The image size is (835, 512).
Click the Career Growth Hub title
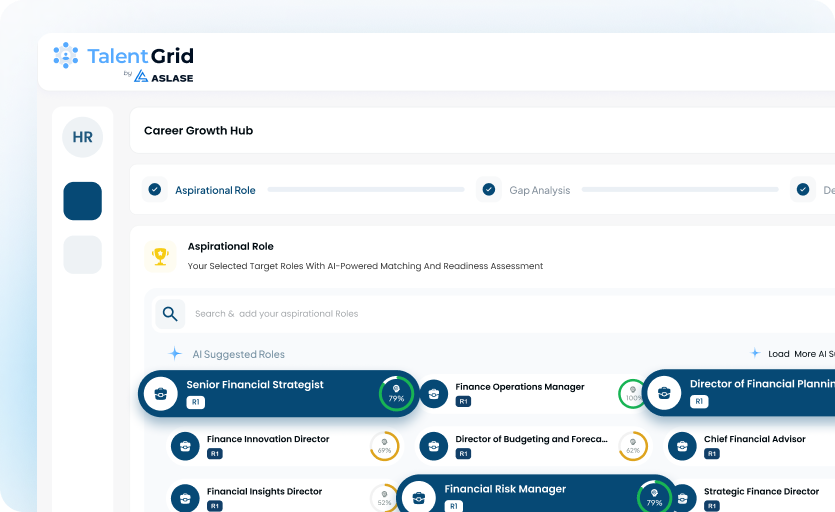(199, 131)
